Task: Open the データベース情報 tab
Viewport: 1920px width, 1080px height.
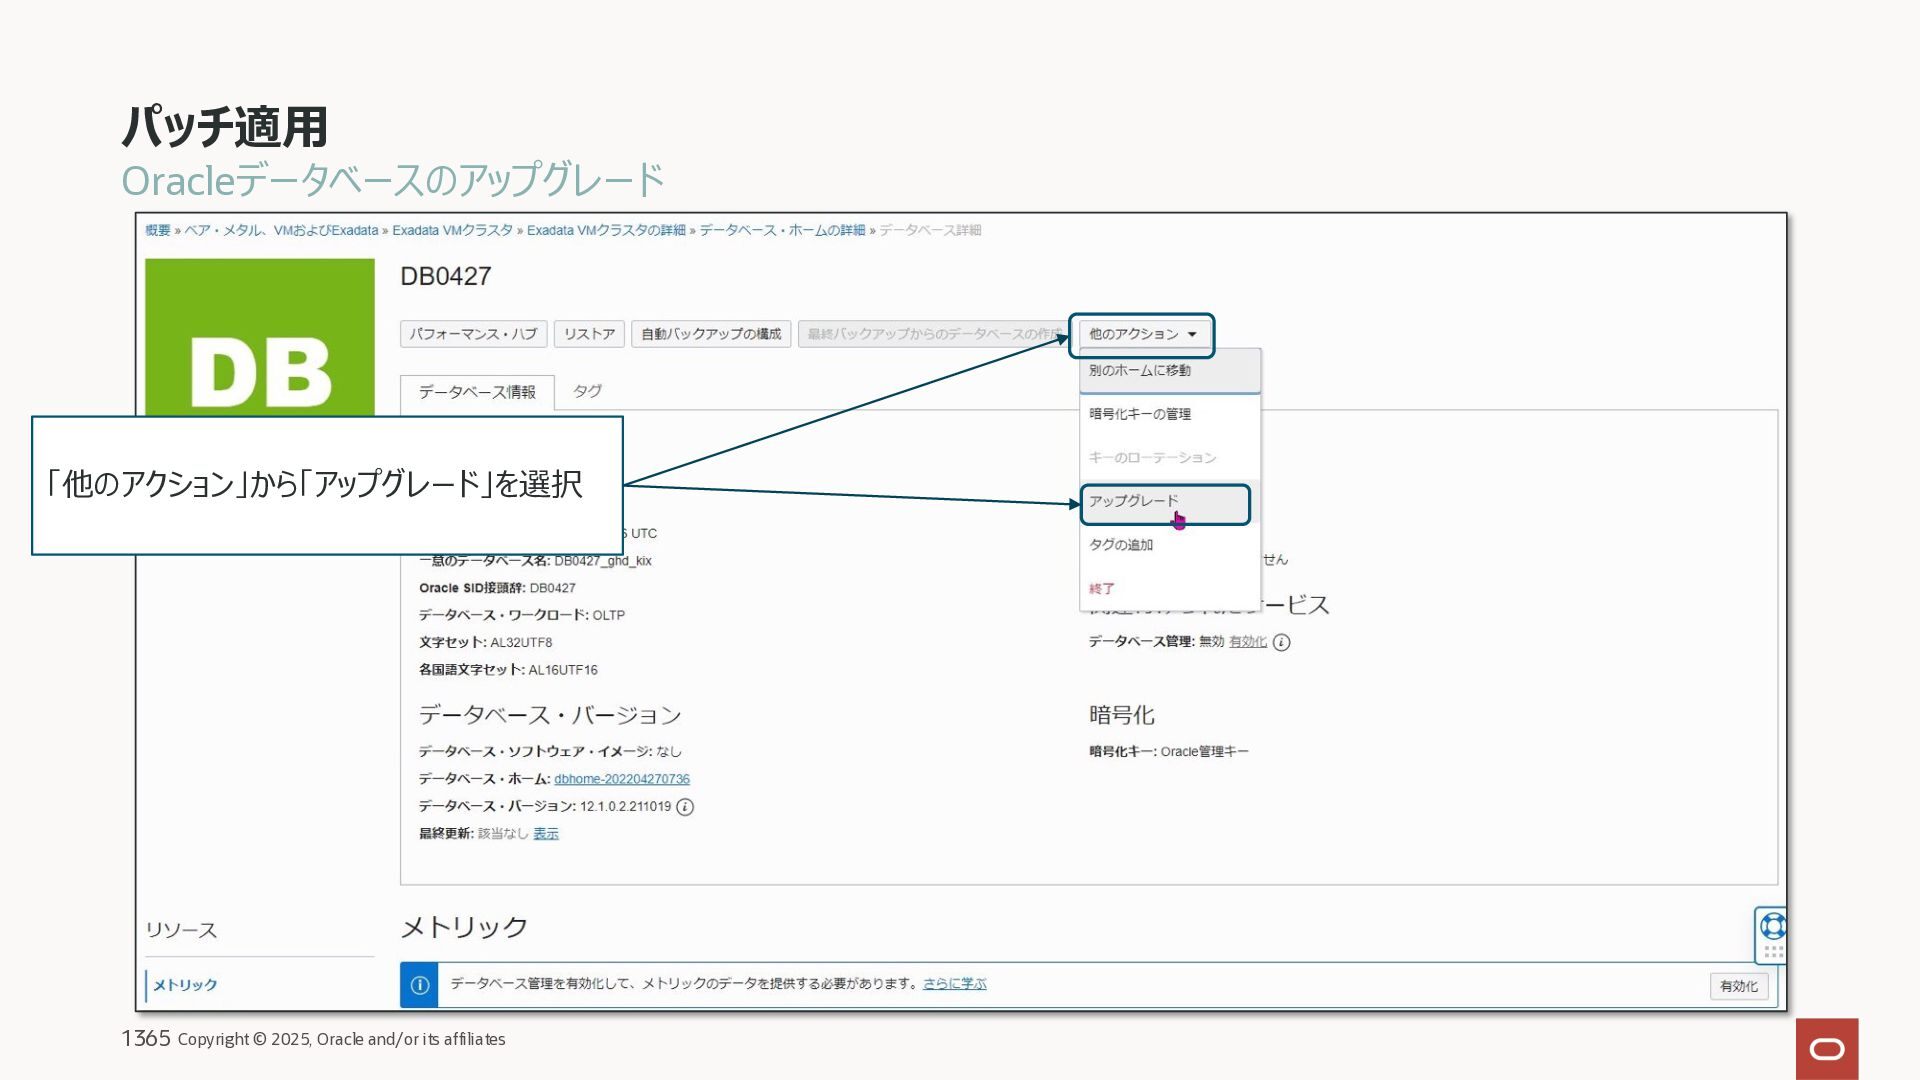Action: [x=477, y=392]
